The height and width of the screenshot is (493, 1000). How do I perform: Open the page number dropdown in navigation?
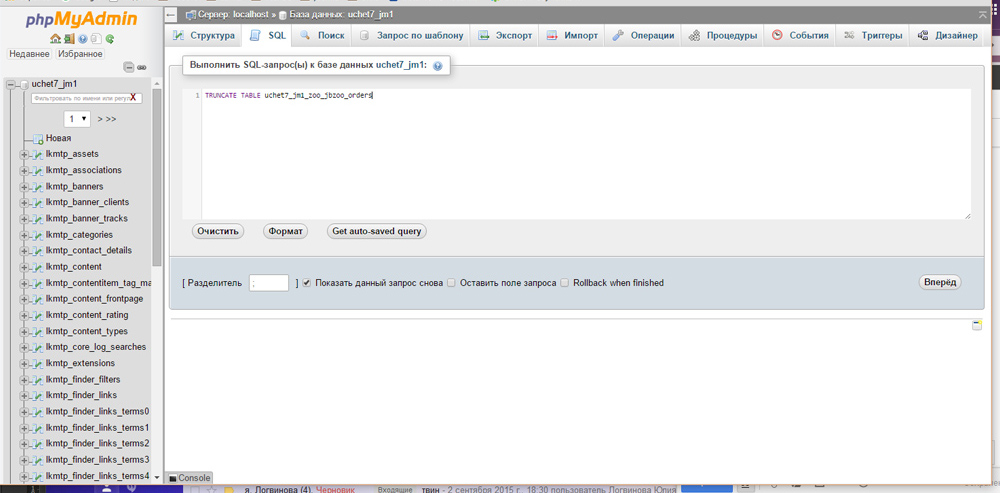click(77, 119)
